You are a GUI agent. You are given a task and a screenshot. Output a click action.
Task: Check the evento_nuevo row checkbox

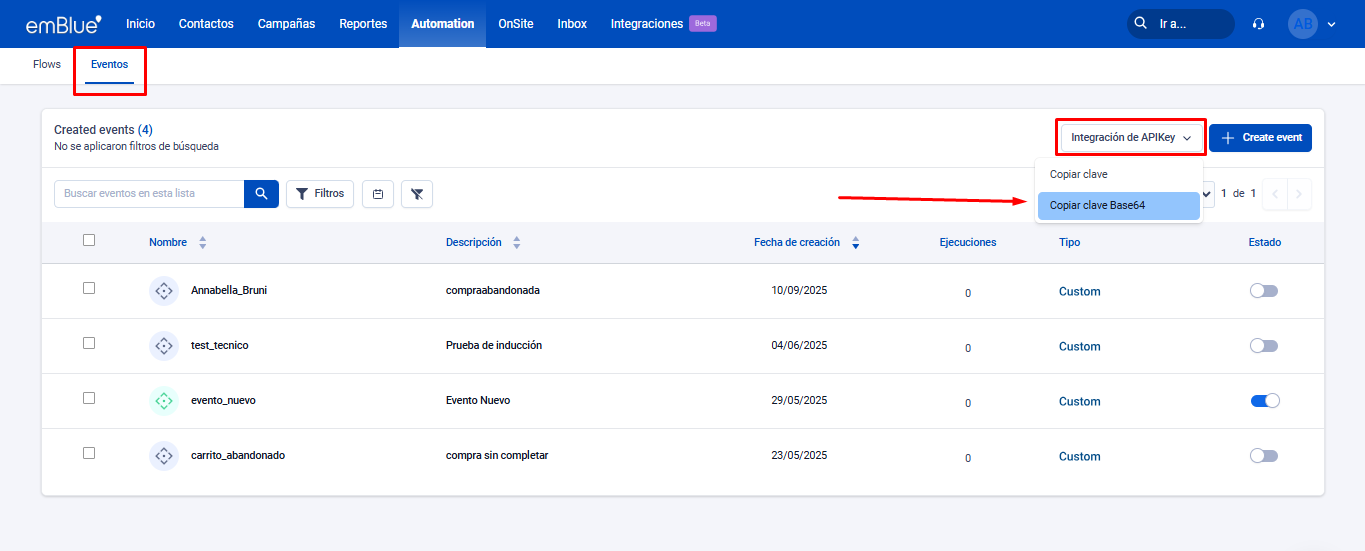coord(89,398)
